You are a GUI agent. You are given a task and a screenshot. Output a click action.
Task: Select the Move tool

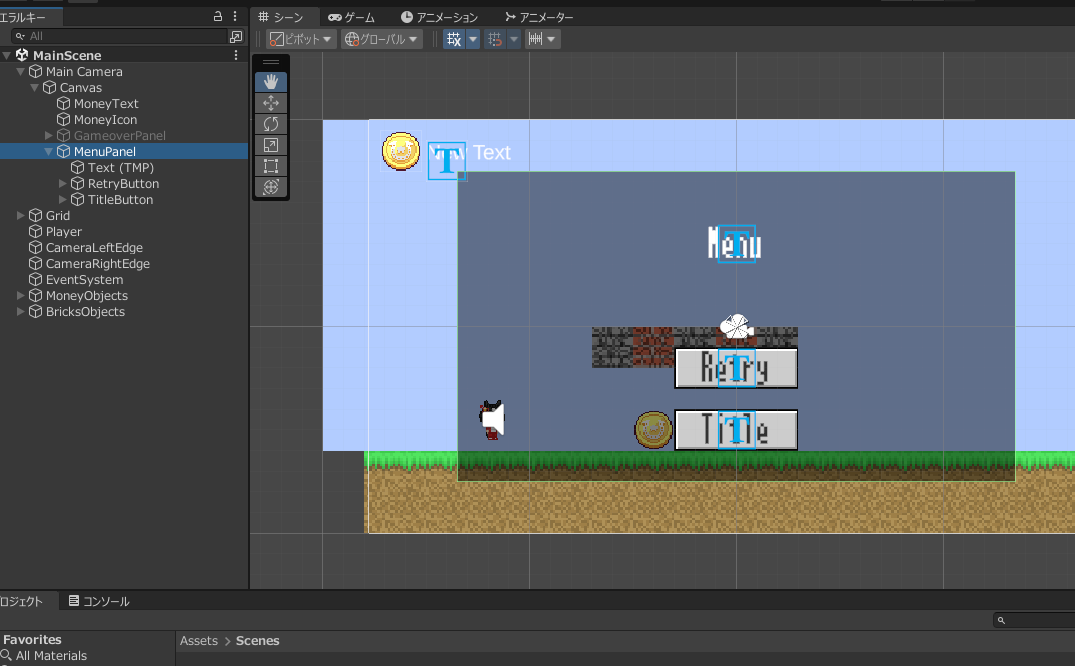pyautogui.click(x=271, y=103)
